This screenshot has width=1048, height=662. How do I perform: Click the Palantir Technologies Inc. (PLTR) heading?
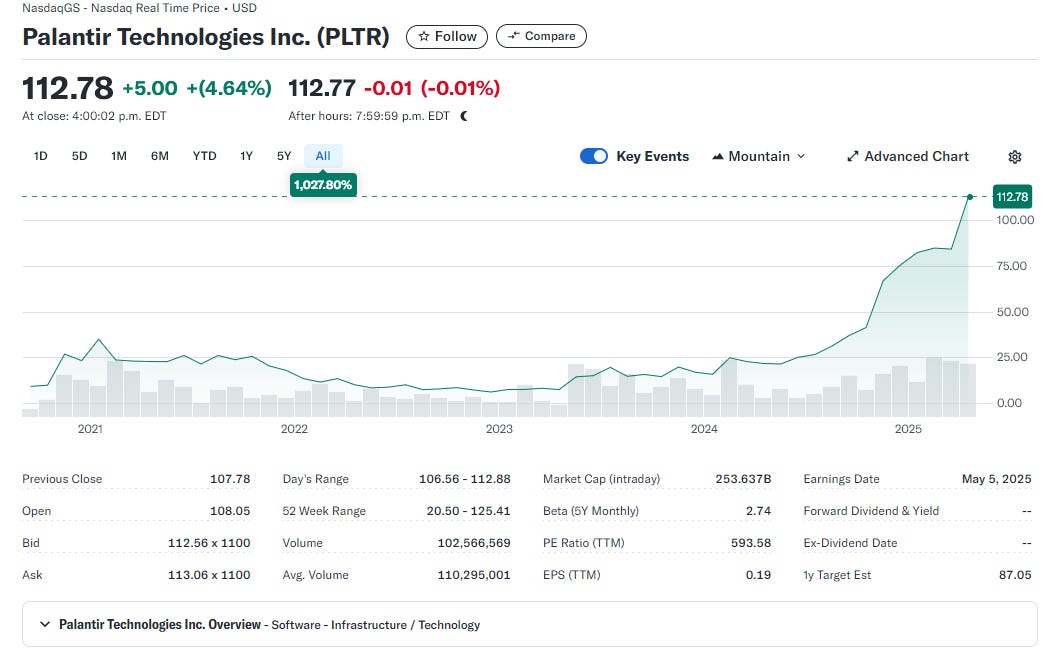point(206,37)
